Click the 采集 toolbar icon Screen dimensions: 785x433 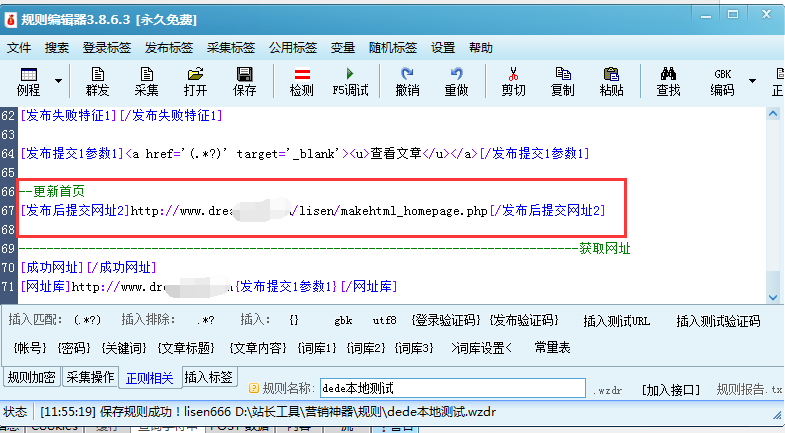point(146,82)
